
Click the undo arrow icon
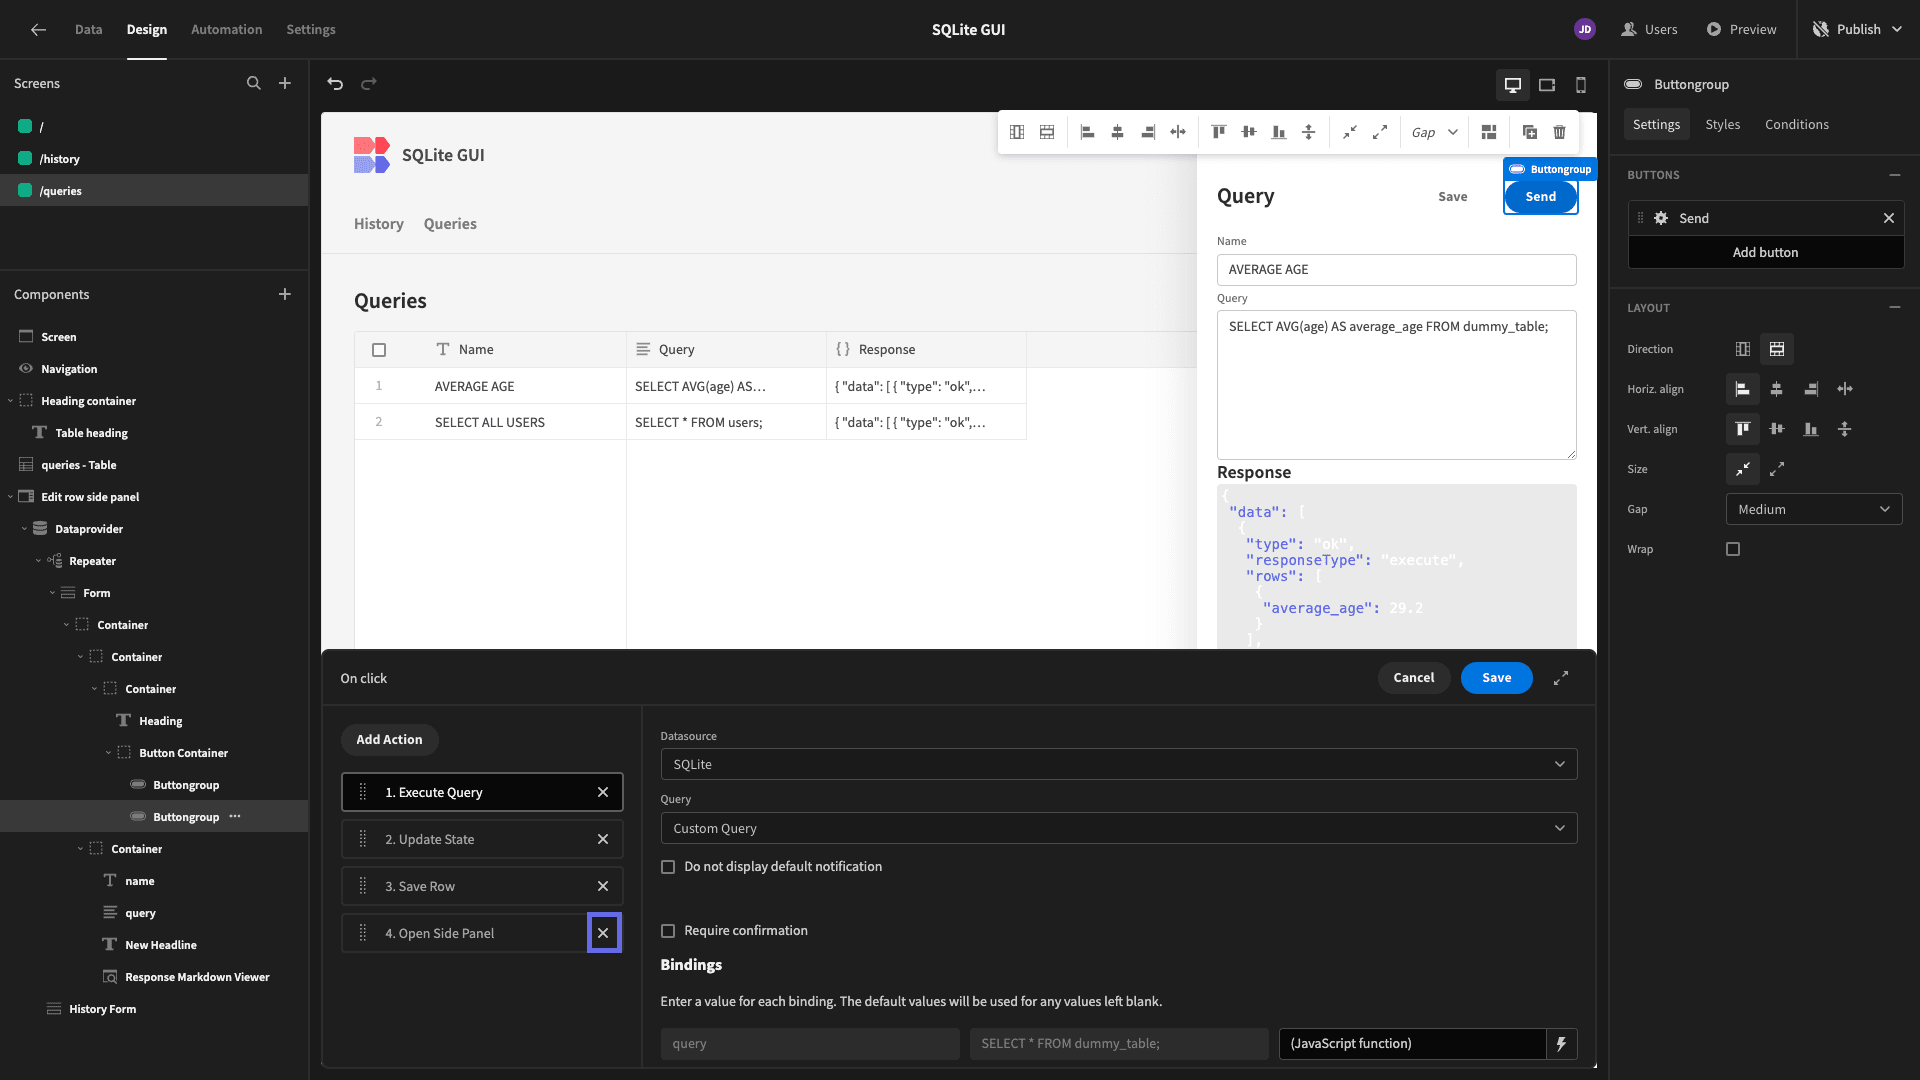point(335,84)
